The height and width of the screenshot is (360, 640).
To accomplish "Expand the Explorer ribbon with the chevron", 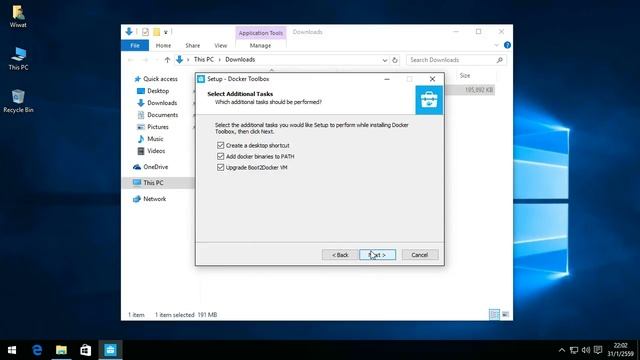I will click(496, 45).
